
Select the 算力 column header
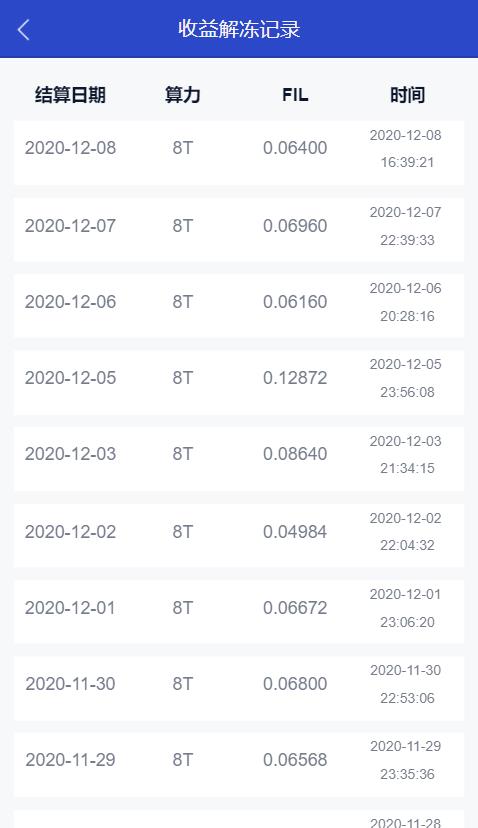(183, 95)
